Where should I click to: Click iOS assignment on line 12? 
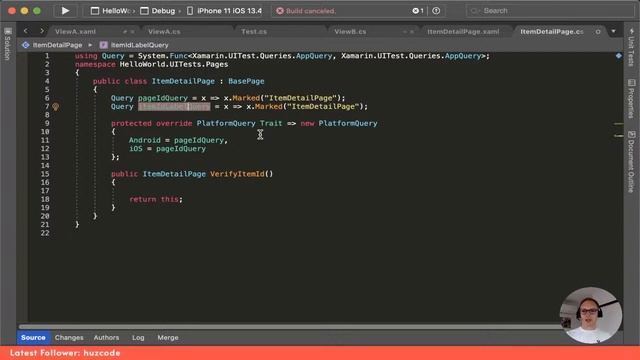point(167,149)
